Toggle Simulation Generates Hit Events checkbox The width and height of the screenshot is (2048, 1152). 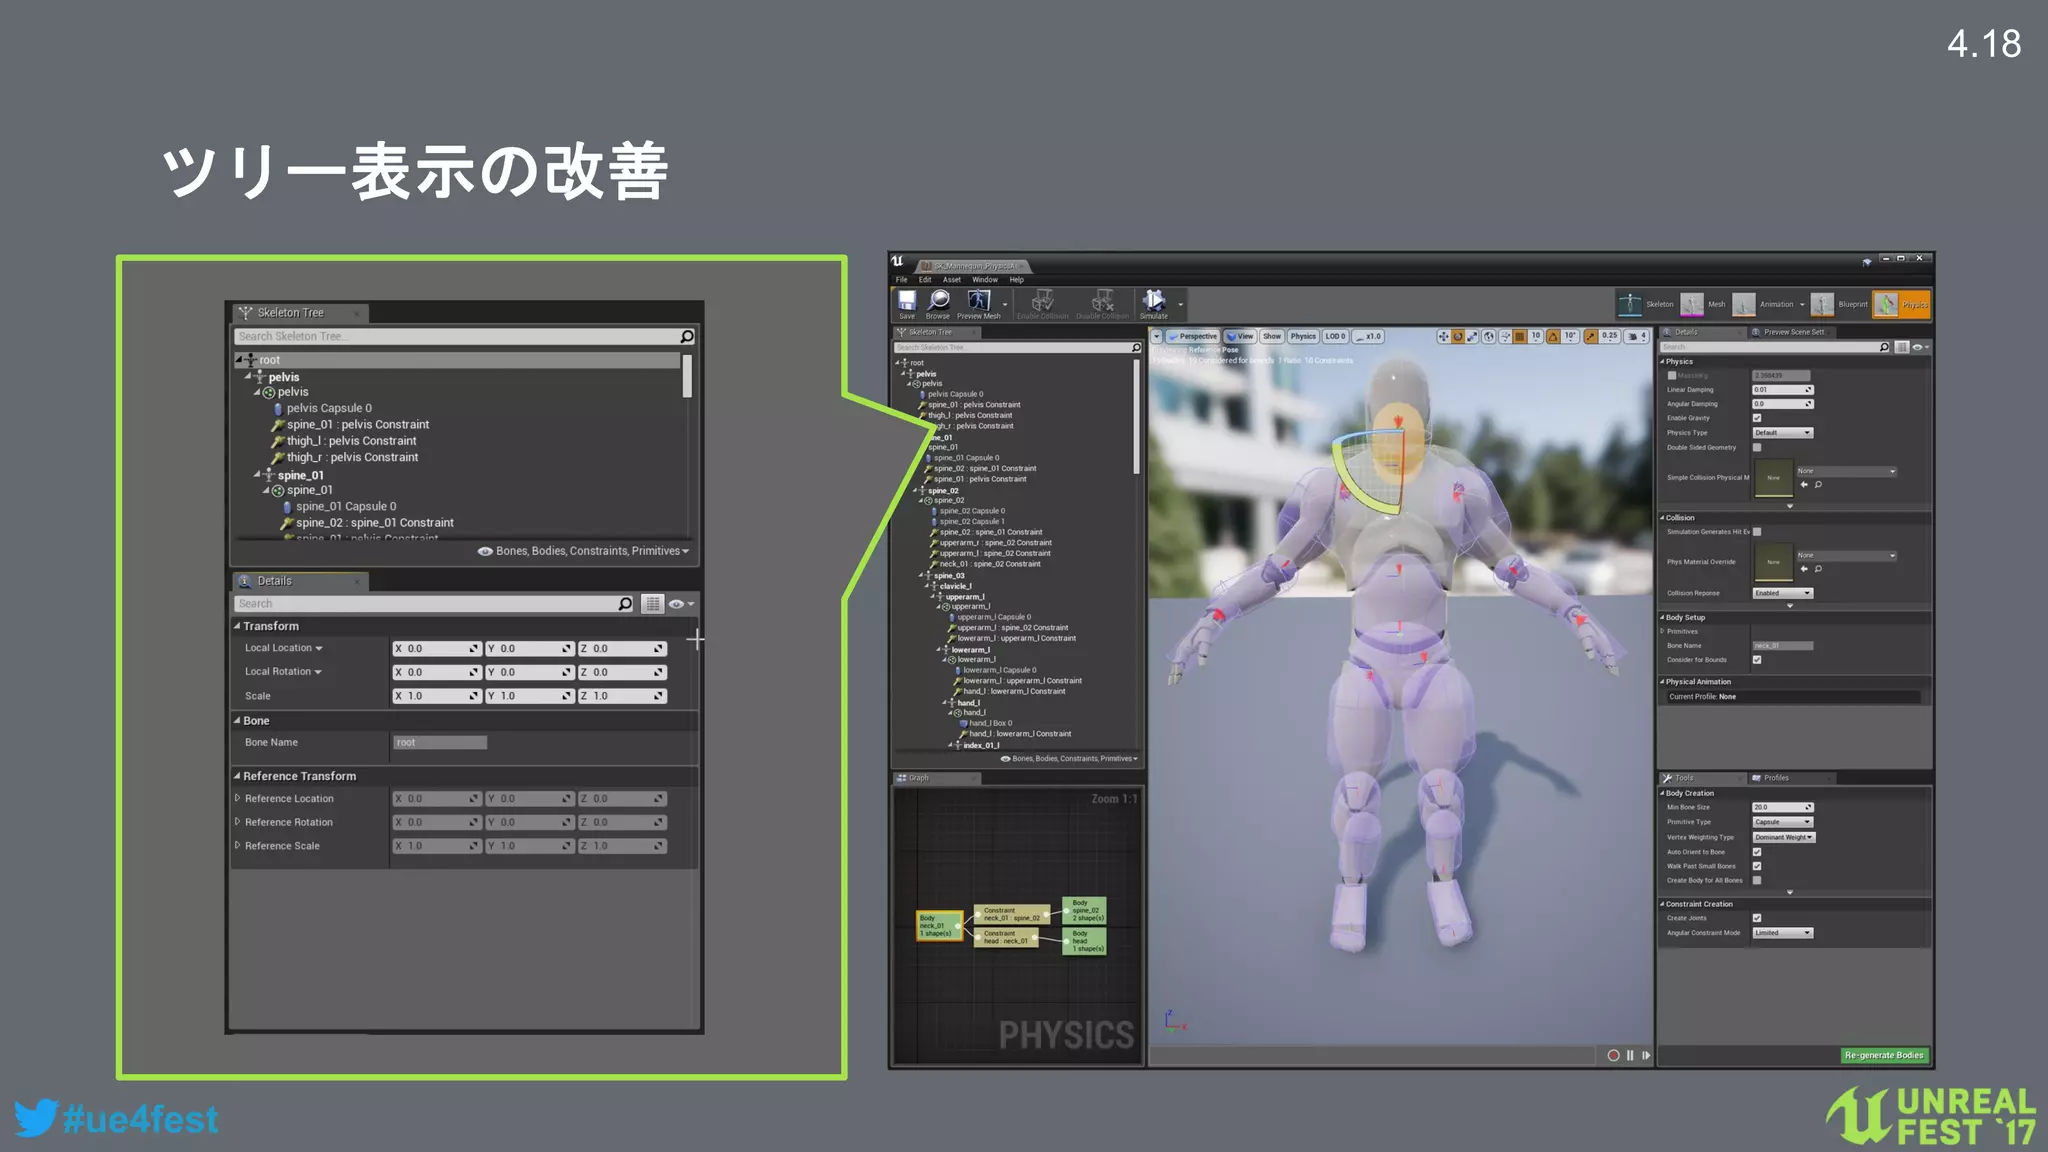tap(1757, 532)
